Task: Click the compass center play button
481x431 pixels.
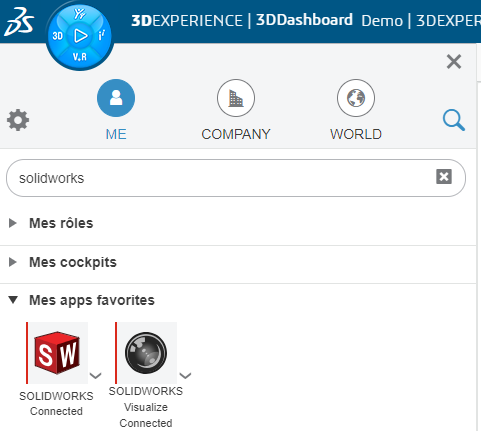Action: click(80, 36)
